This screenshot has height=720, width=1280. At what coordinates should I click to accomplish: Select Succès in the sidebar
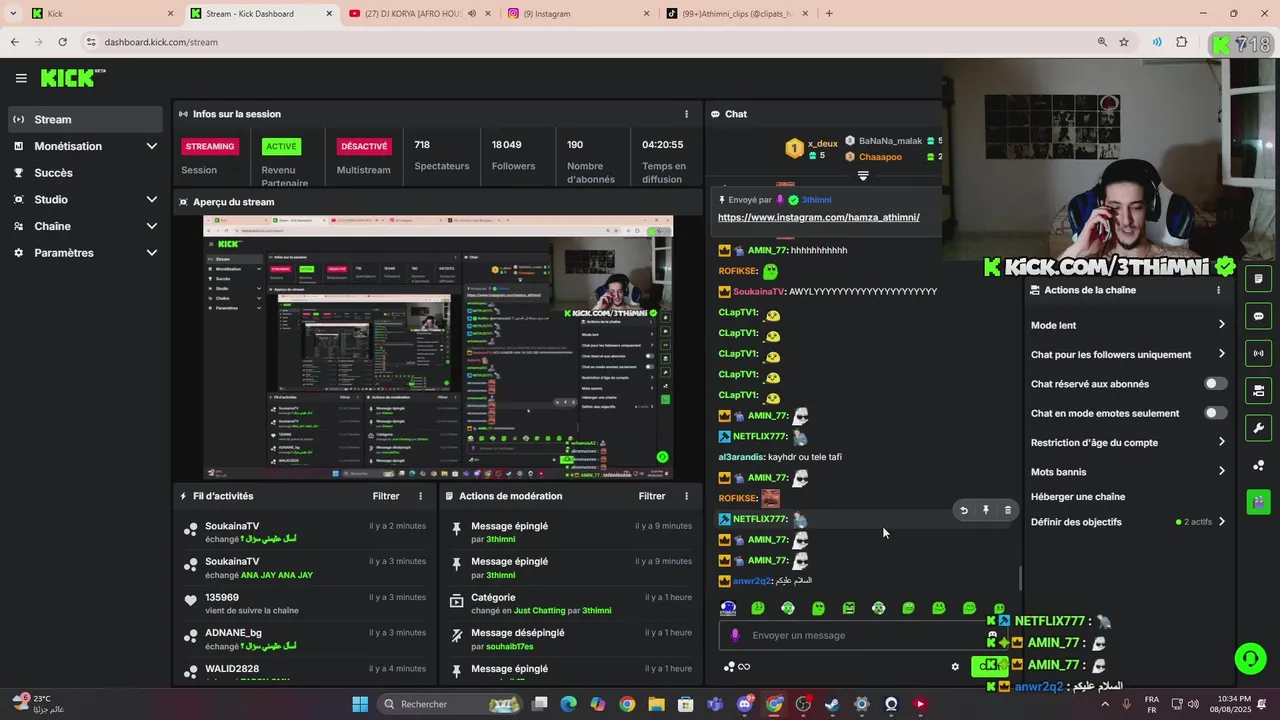pyautogui.click(x=85, y=173)
